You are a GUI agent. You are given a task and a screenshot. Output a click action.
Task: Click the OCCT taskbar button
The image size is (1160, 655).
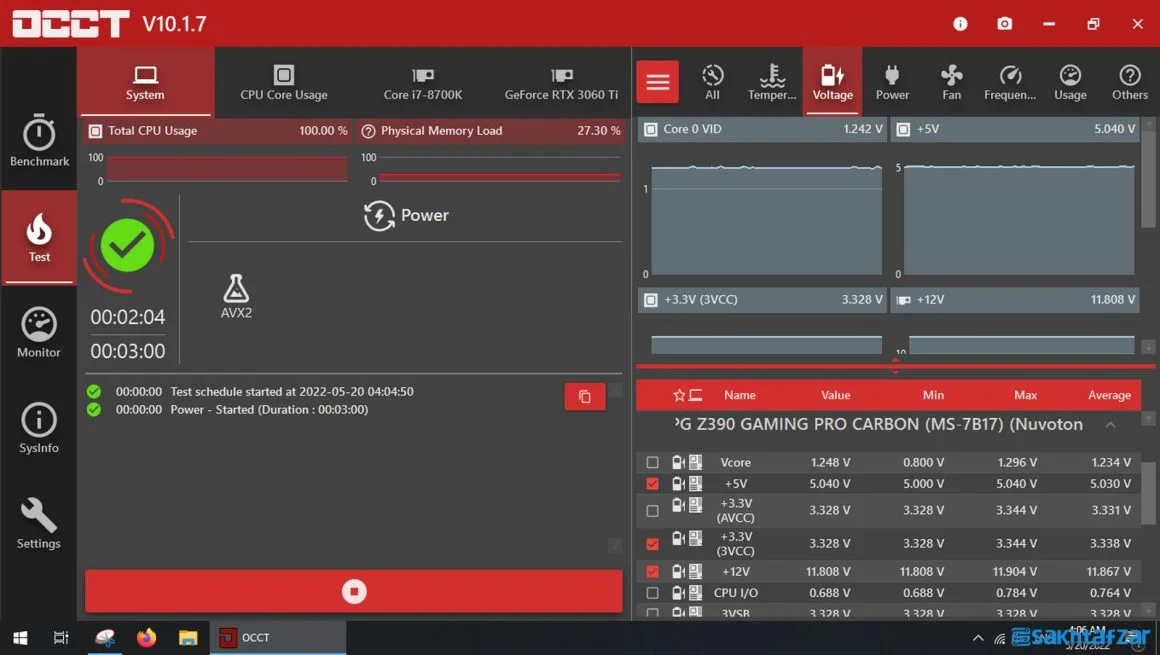coord(277,637)
